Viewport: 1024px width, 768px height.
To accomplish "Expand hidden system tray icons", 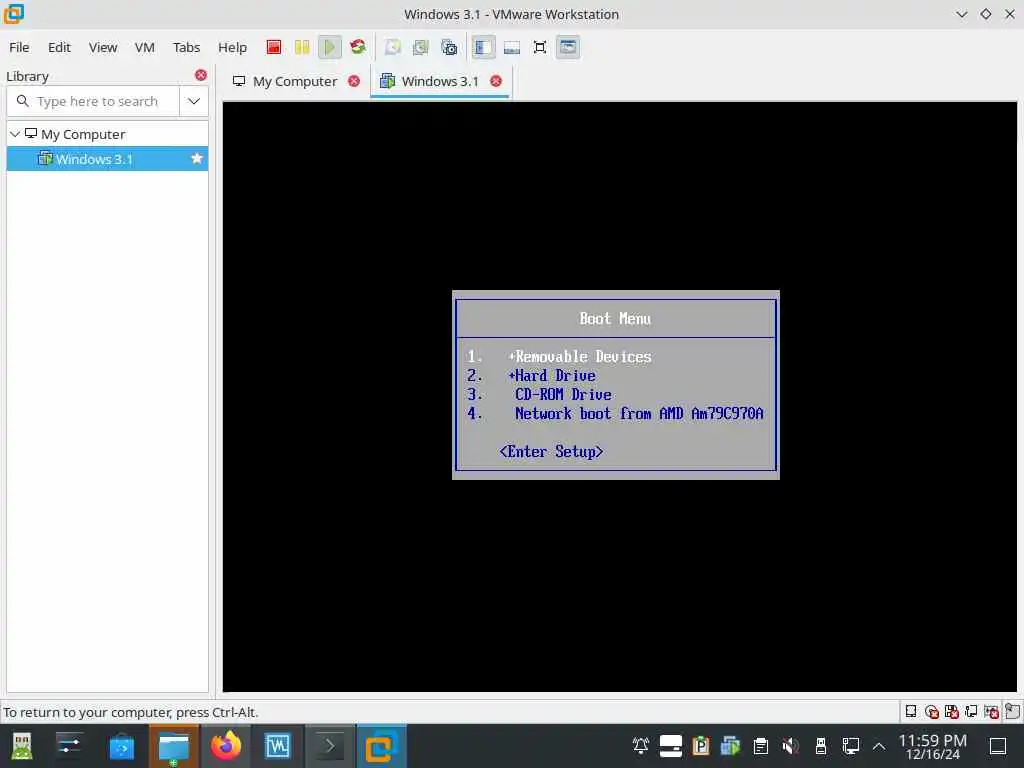I will click(879, 746).
